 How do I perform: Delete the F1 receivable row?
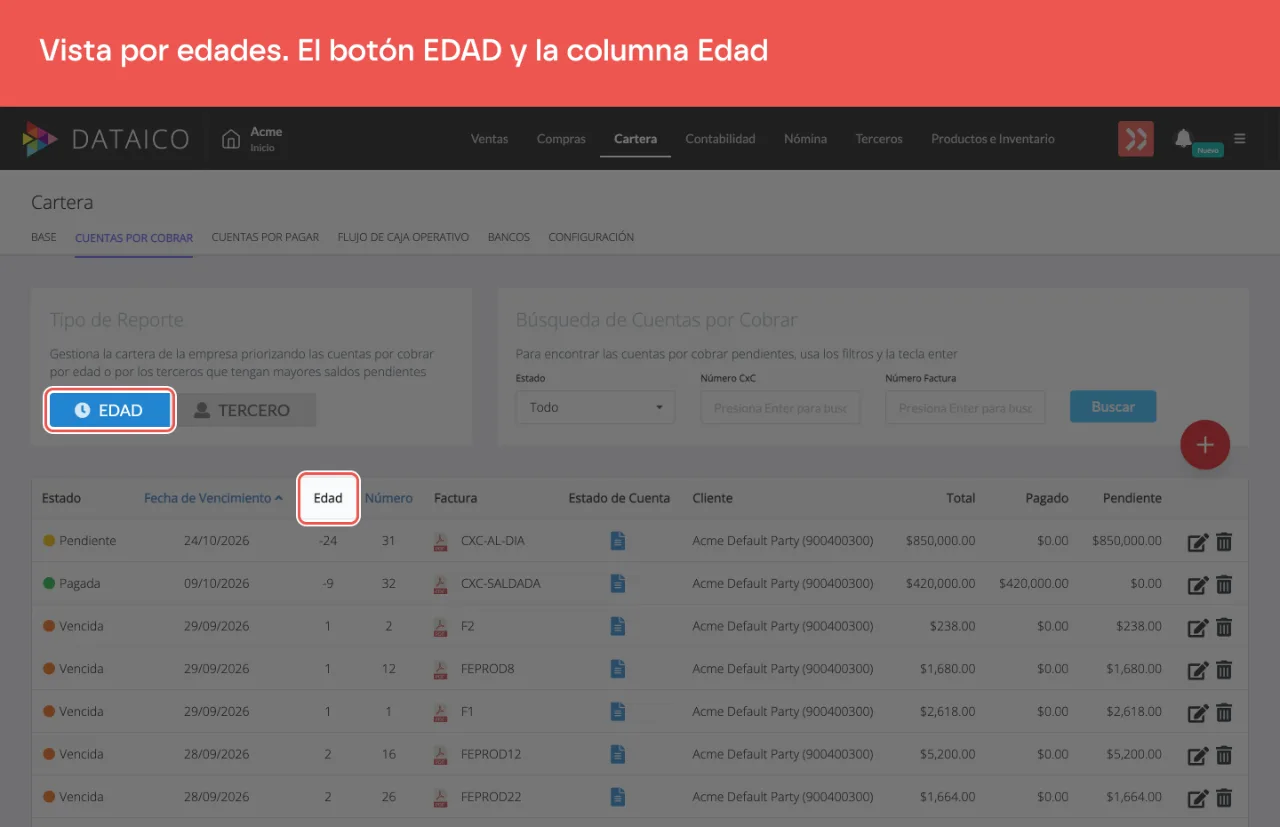coord(1224,713)
